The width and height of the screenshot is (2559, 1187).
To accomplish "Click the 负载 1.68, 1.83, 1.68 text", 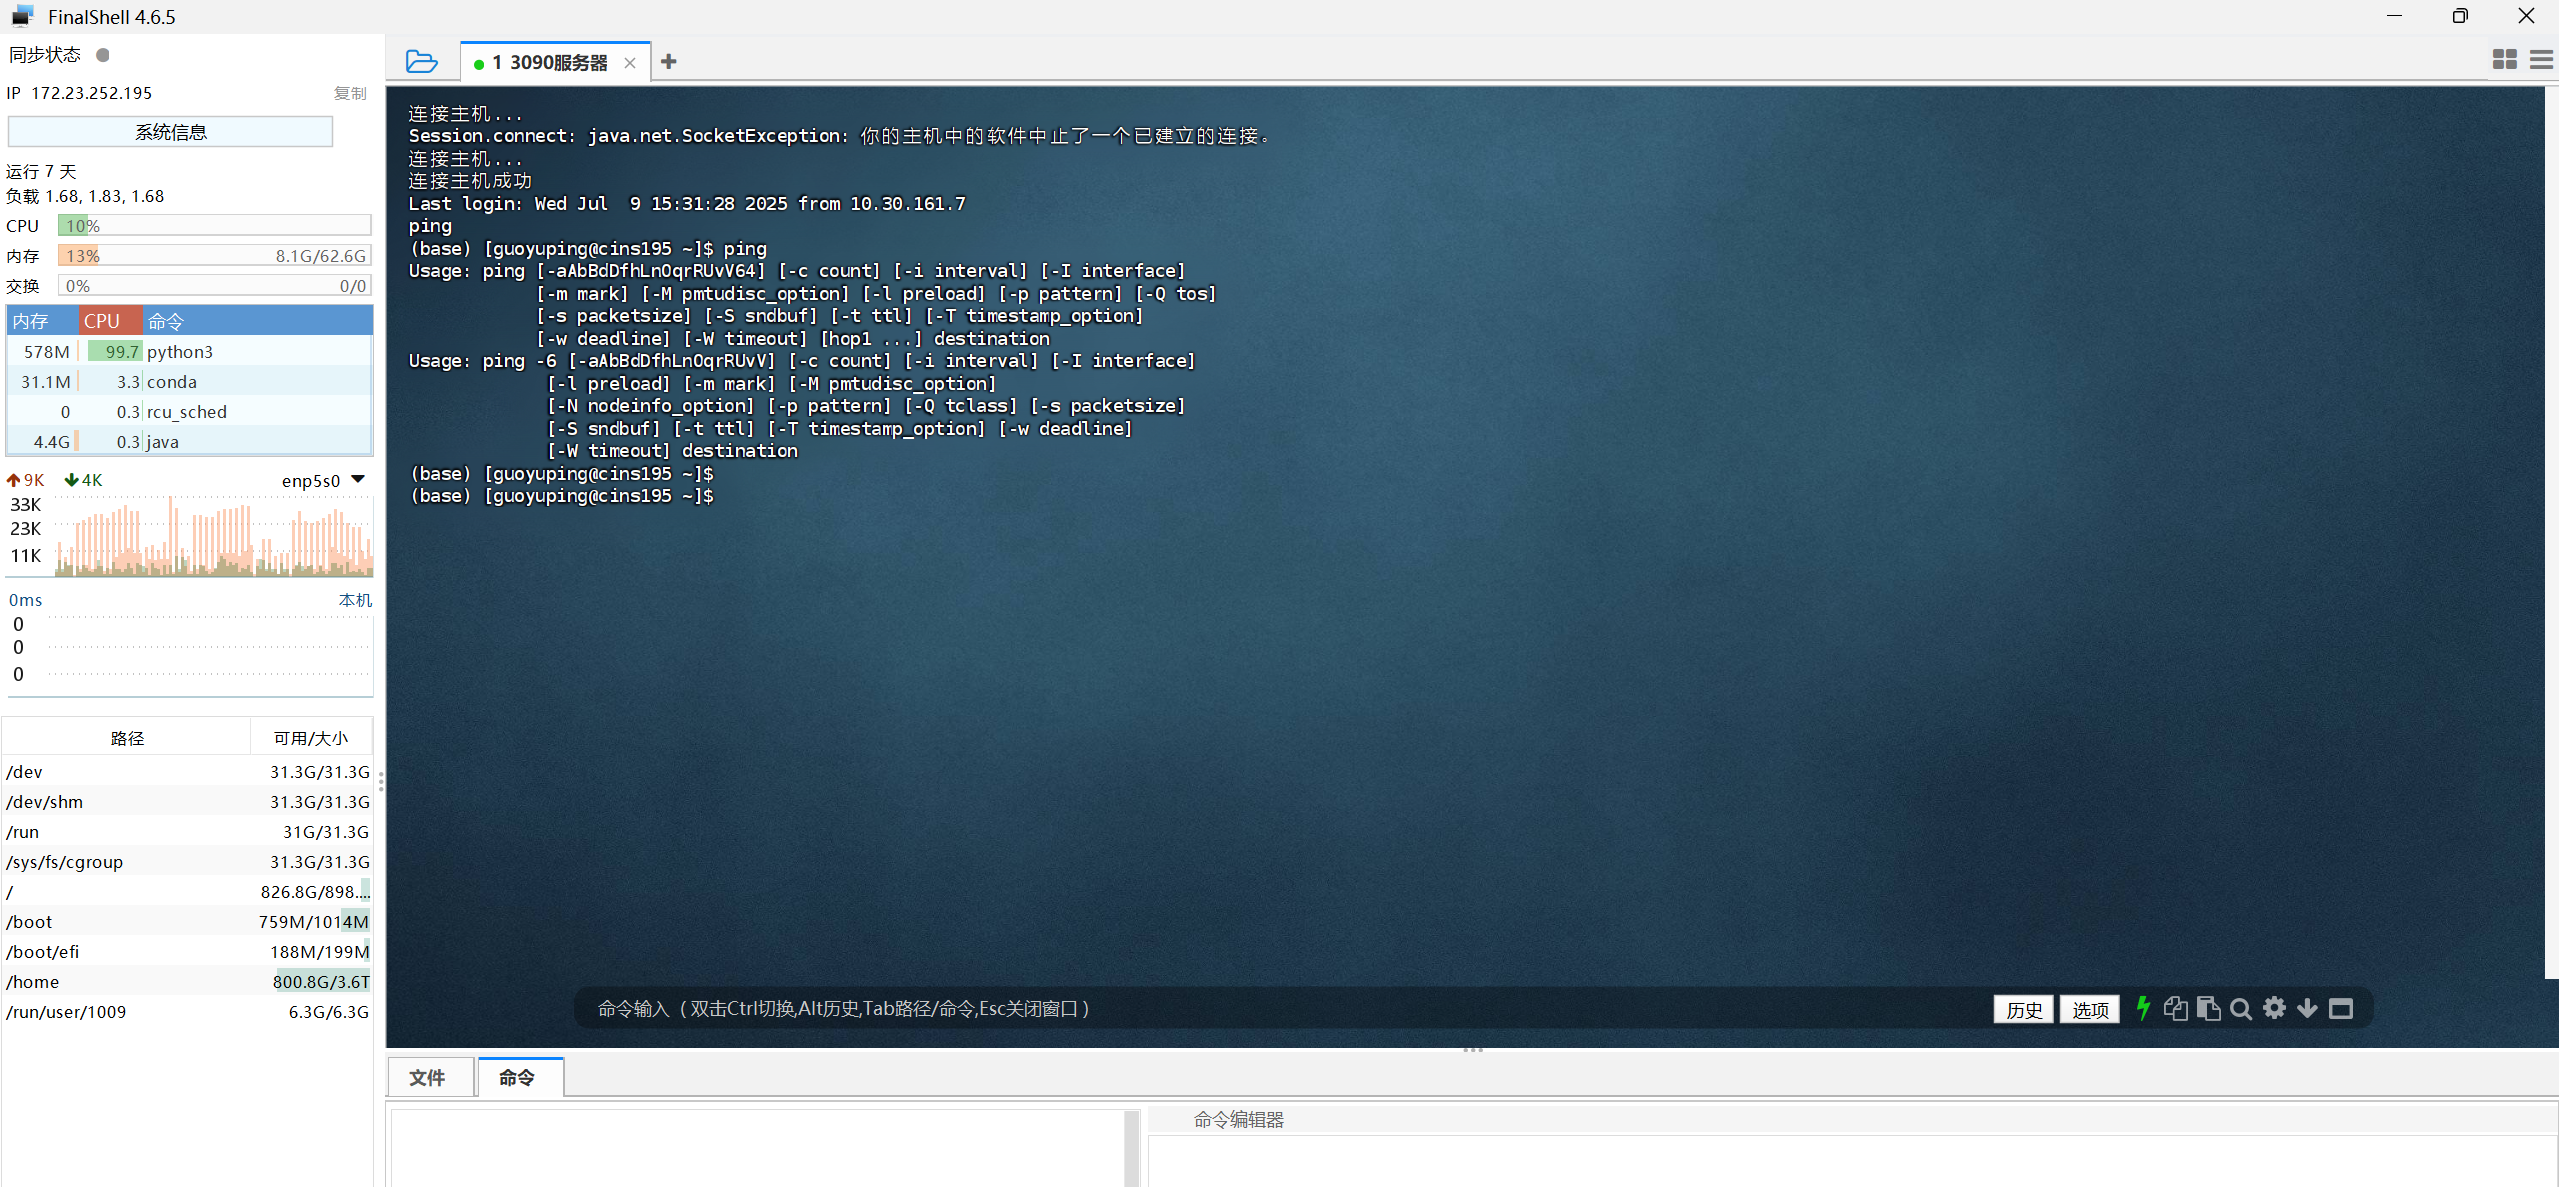I will tap(85, 196).
